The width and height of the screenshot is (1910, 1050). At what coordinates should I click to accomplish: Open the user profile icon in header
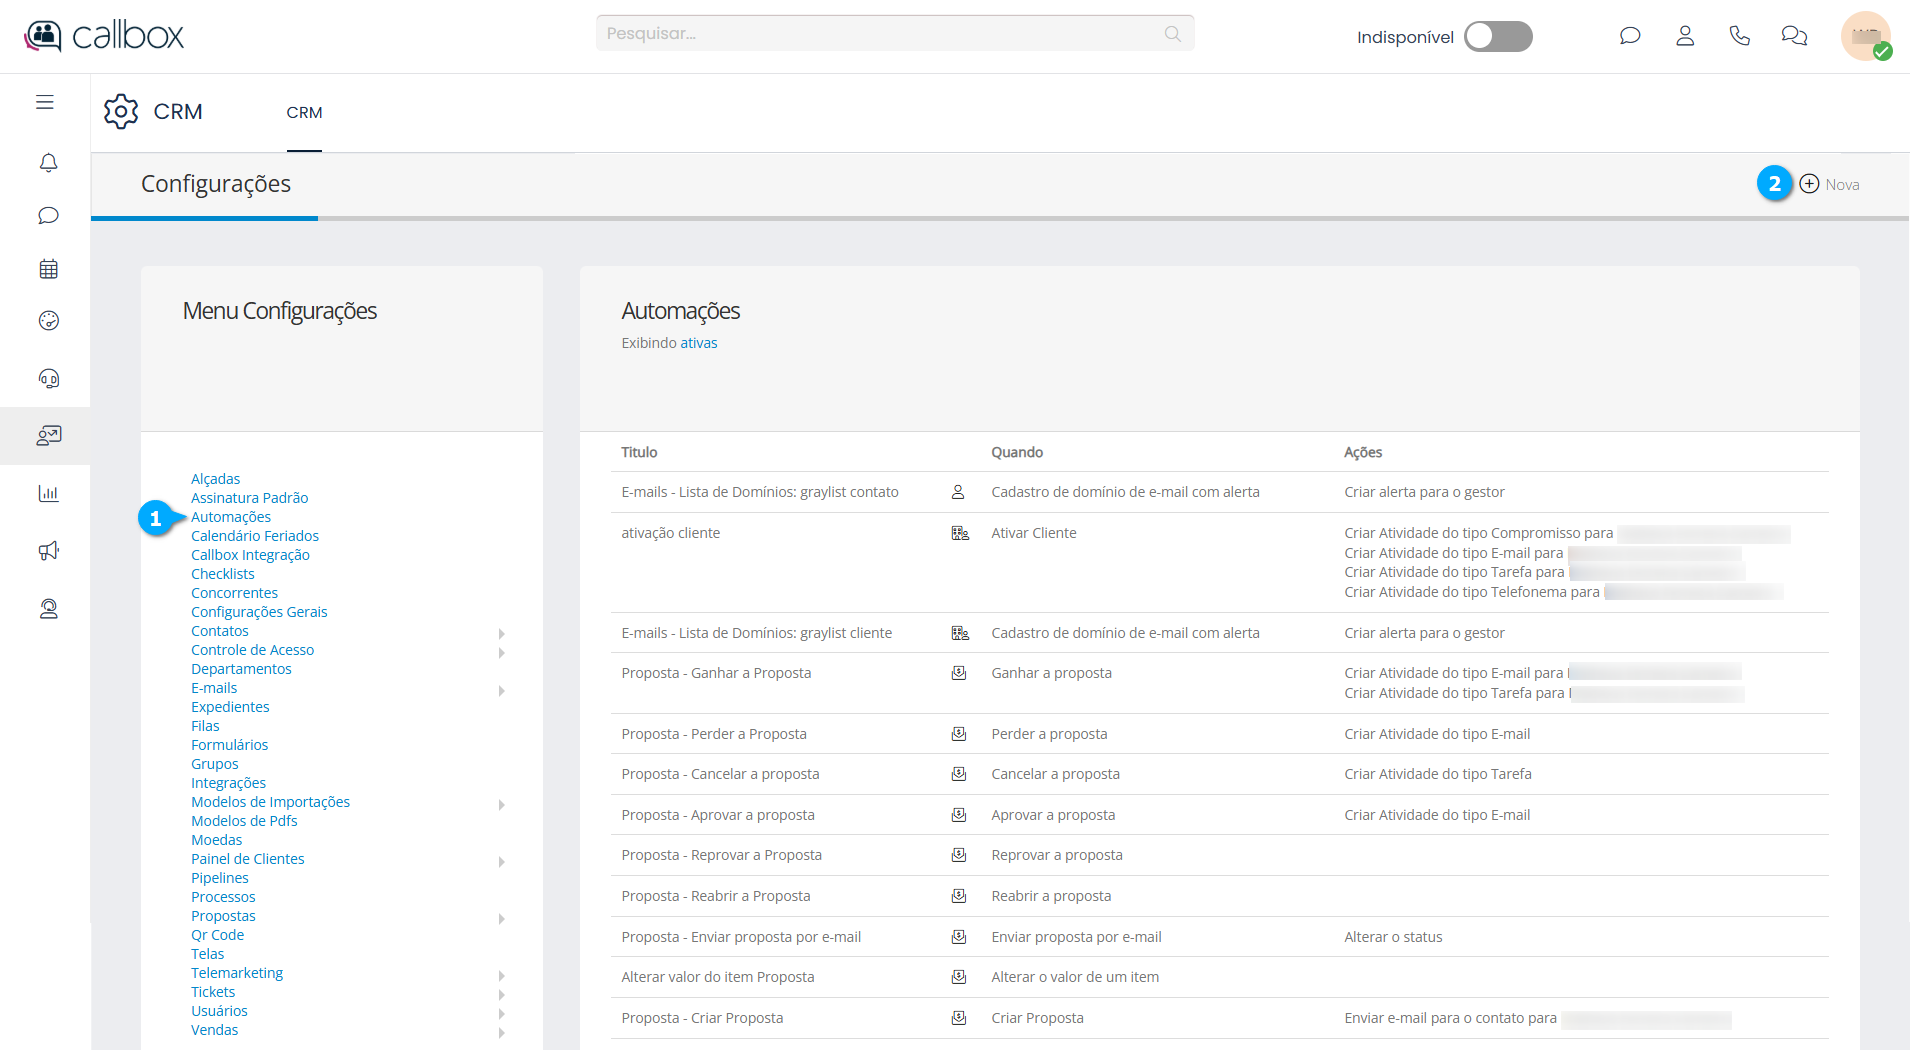1685,36
